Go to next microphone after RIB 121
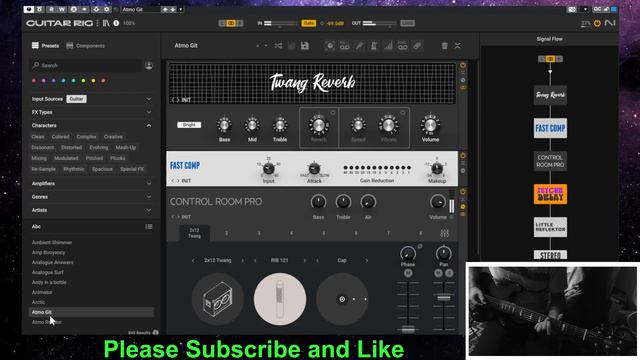This screenshot has height=360, width=640. pyautogui.click(x=304, y=260)
